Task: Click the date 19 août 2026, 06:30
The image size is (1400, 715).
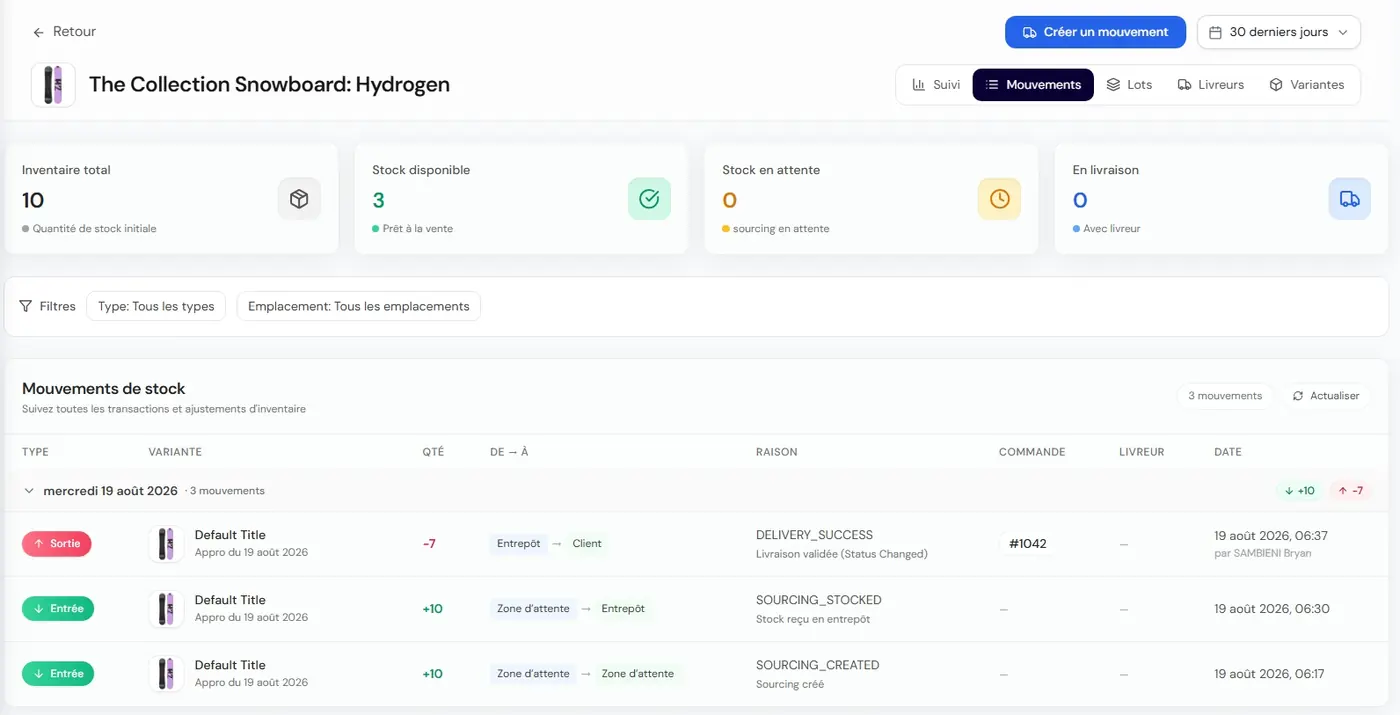Action: point(1272,609)
